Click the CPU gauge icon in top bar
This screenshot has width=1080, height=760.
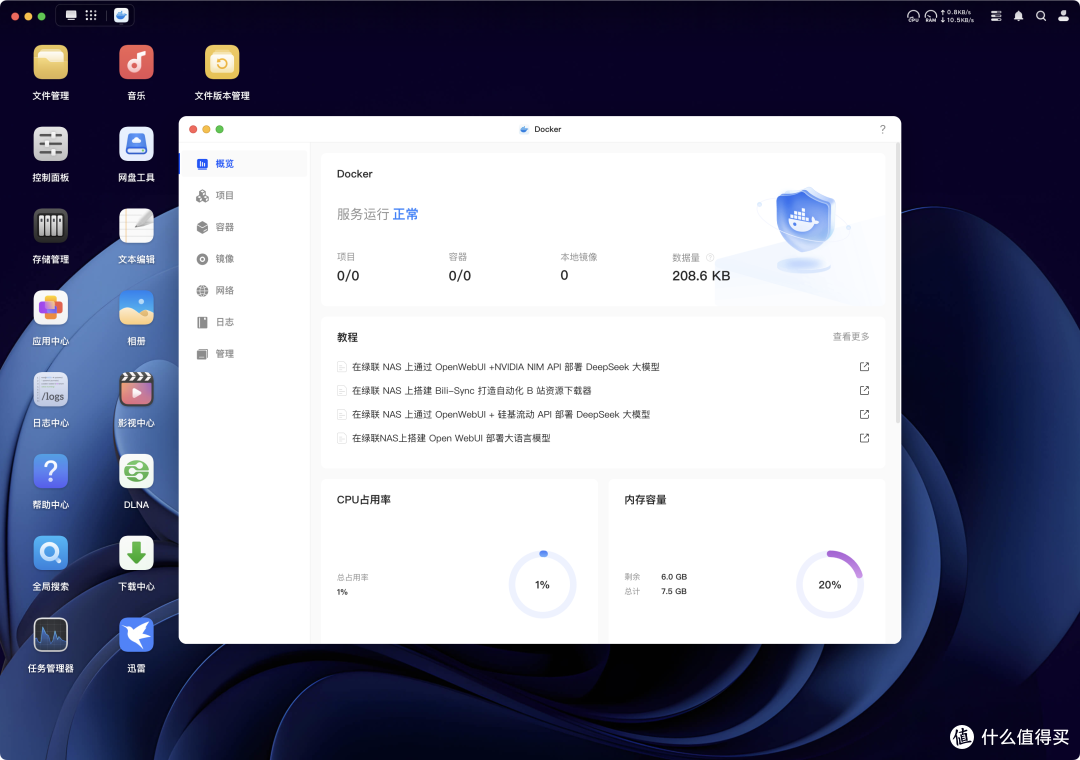913,16
